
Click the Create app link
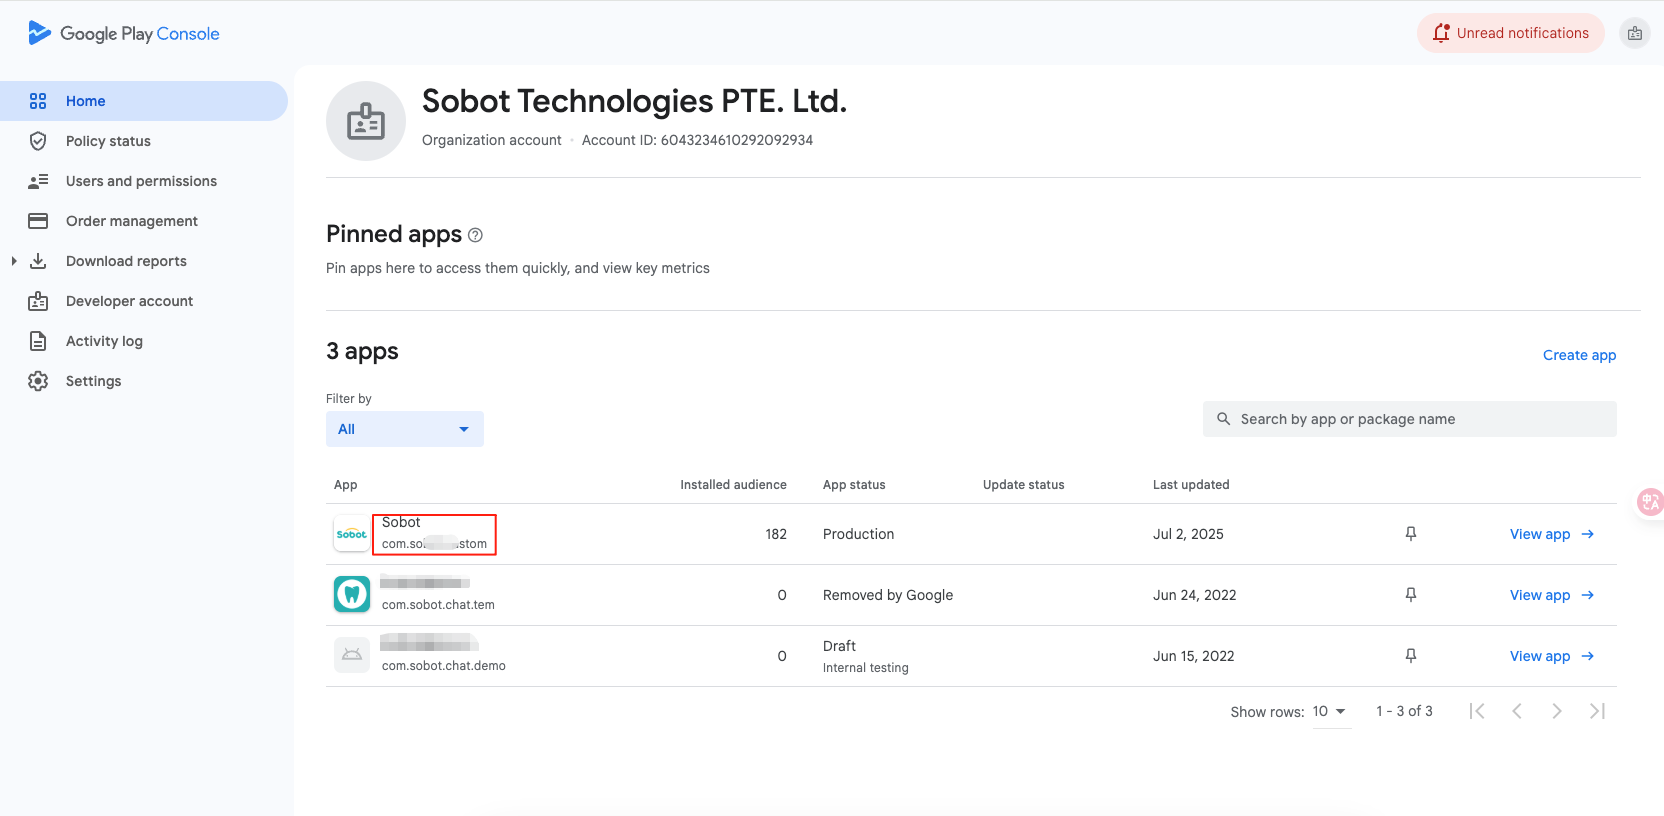tap(1579, 355)
